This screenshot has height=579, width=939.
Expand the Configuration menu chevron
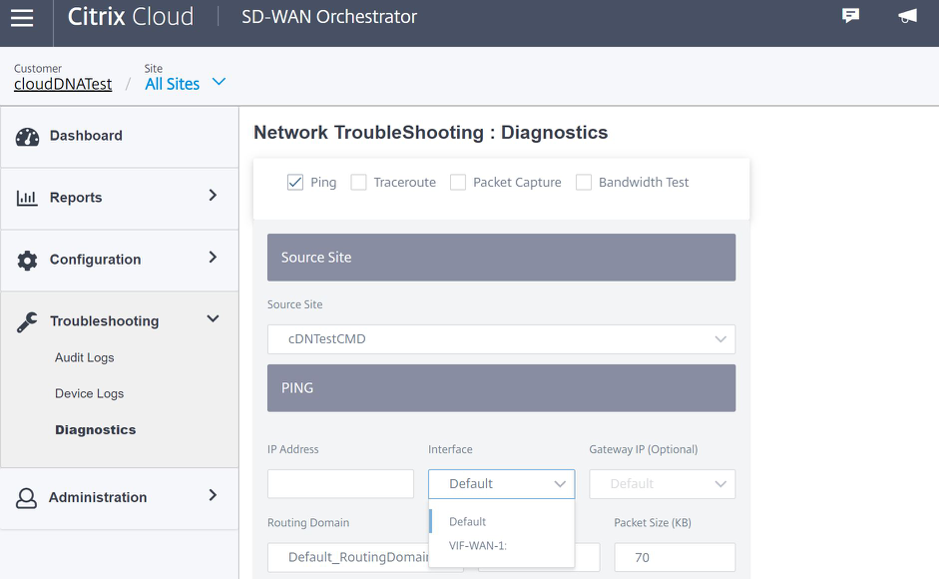coord(213,257)
